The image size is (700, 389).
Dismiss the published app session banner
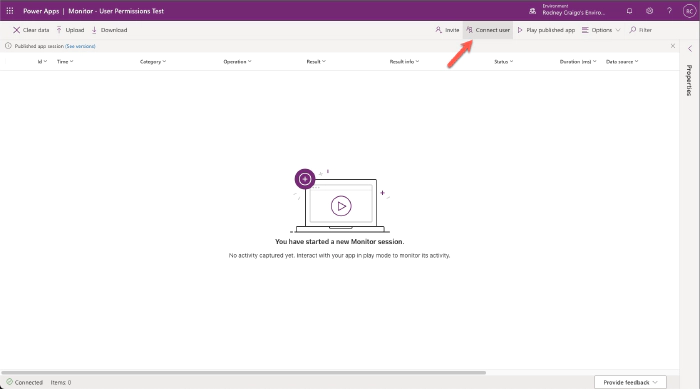tap(673, 46)
